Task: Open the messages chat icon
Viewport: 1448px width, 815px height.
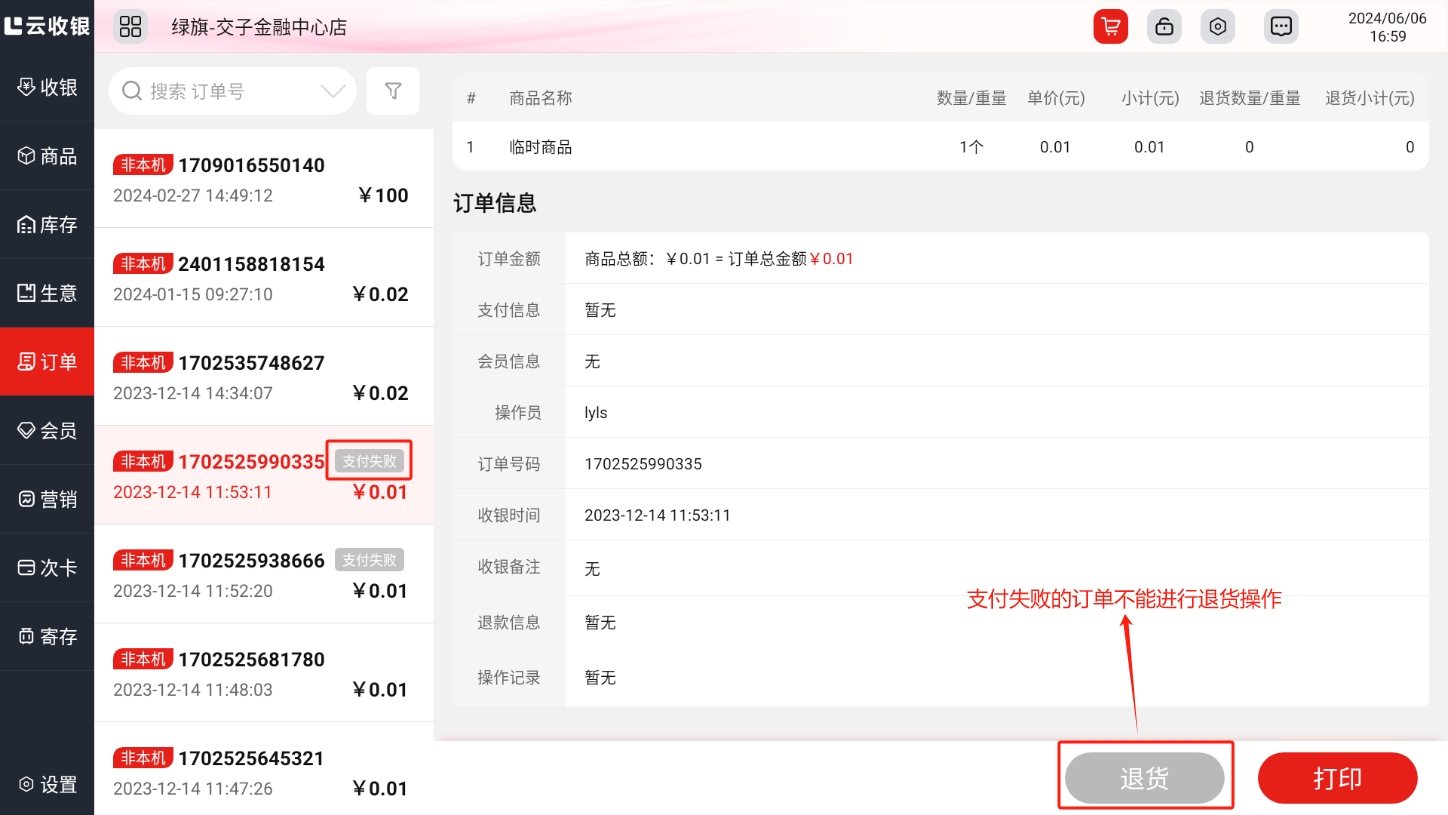Action: (x=1280, y=27)
